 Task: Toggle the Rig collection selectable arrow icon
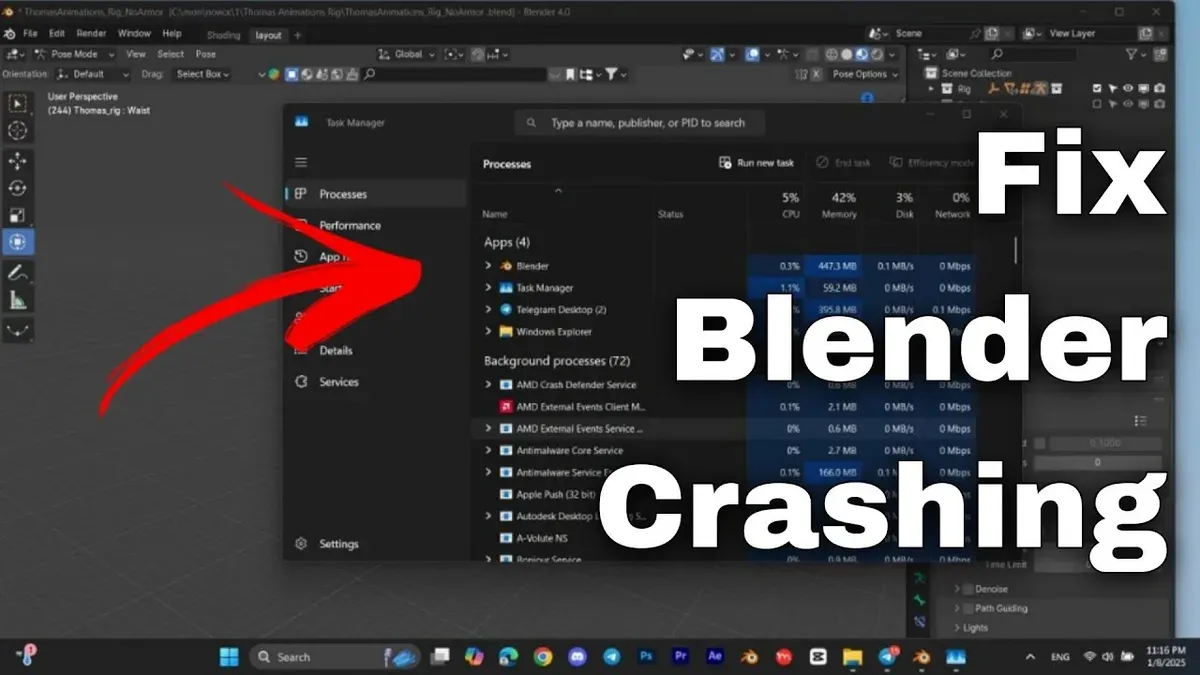(1113, 89)
